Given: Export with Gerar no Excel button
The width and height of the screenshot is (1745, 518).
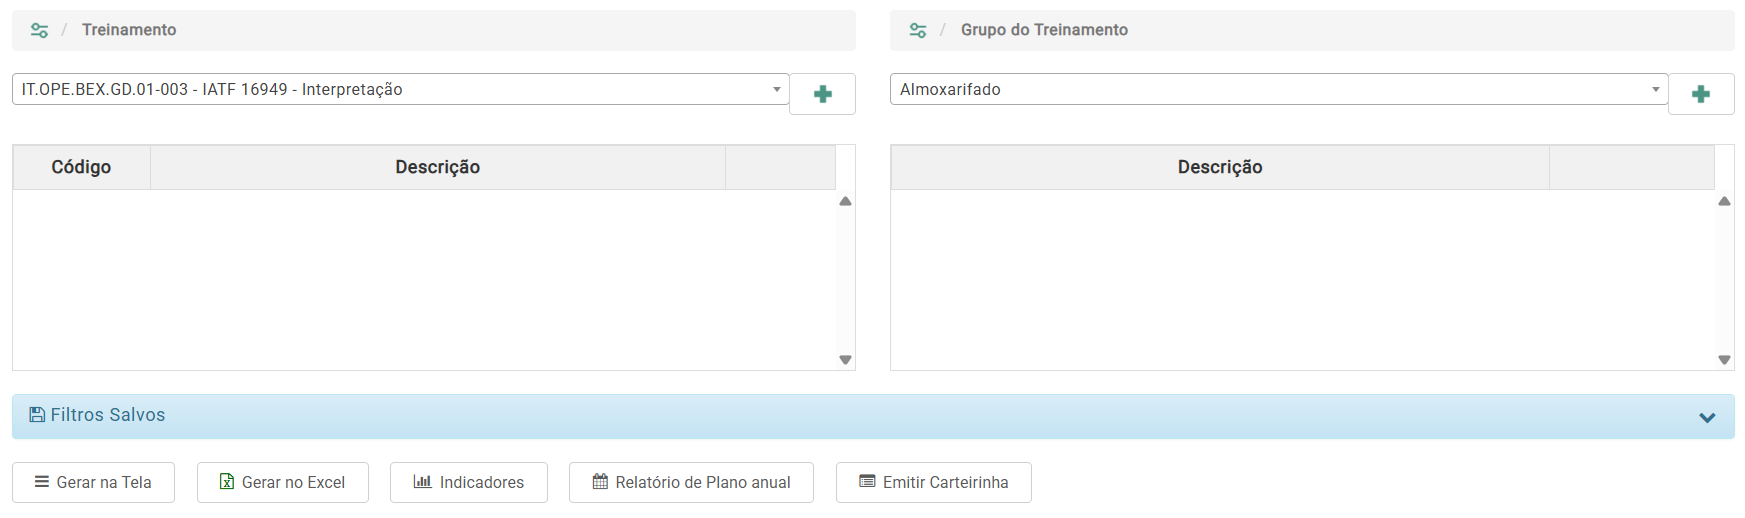Looking at the screenshot, I should (282, 482).
